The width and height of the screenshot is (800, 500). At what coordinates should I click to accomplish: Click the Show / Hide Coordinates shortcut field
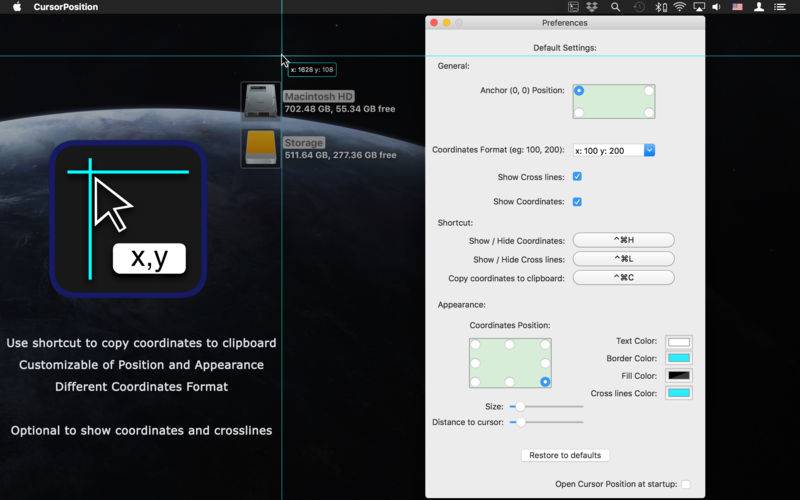coord(623,240)
